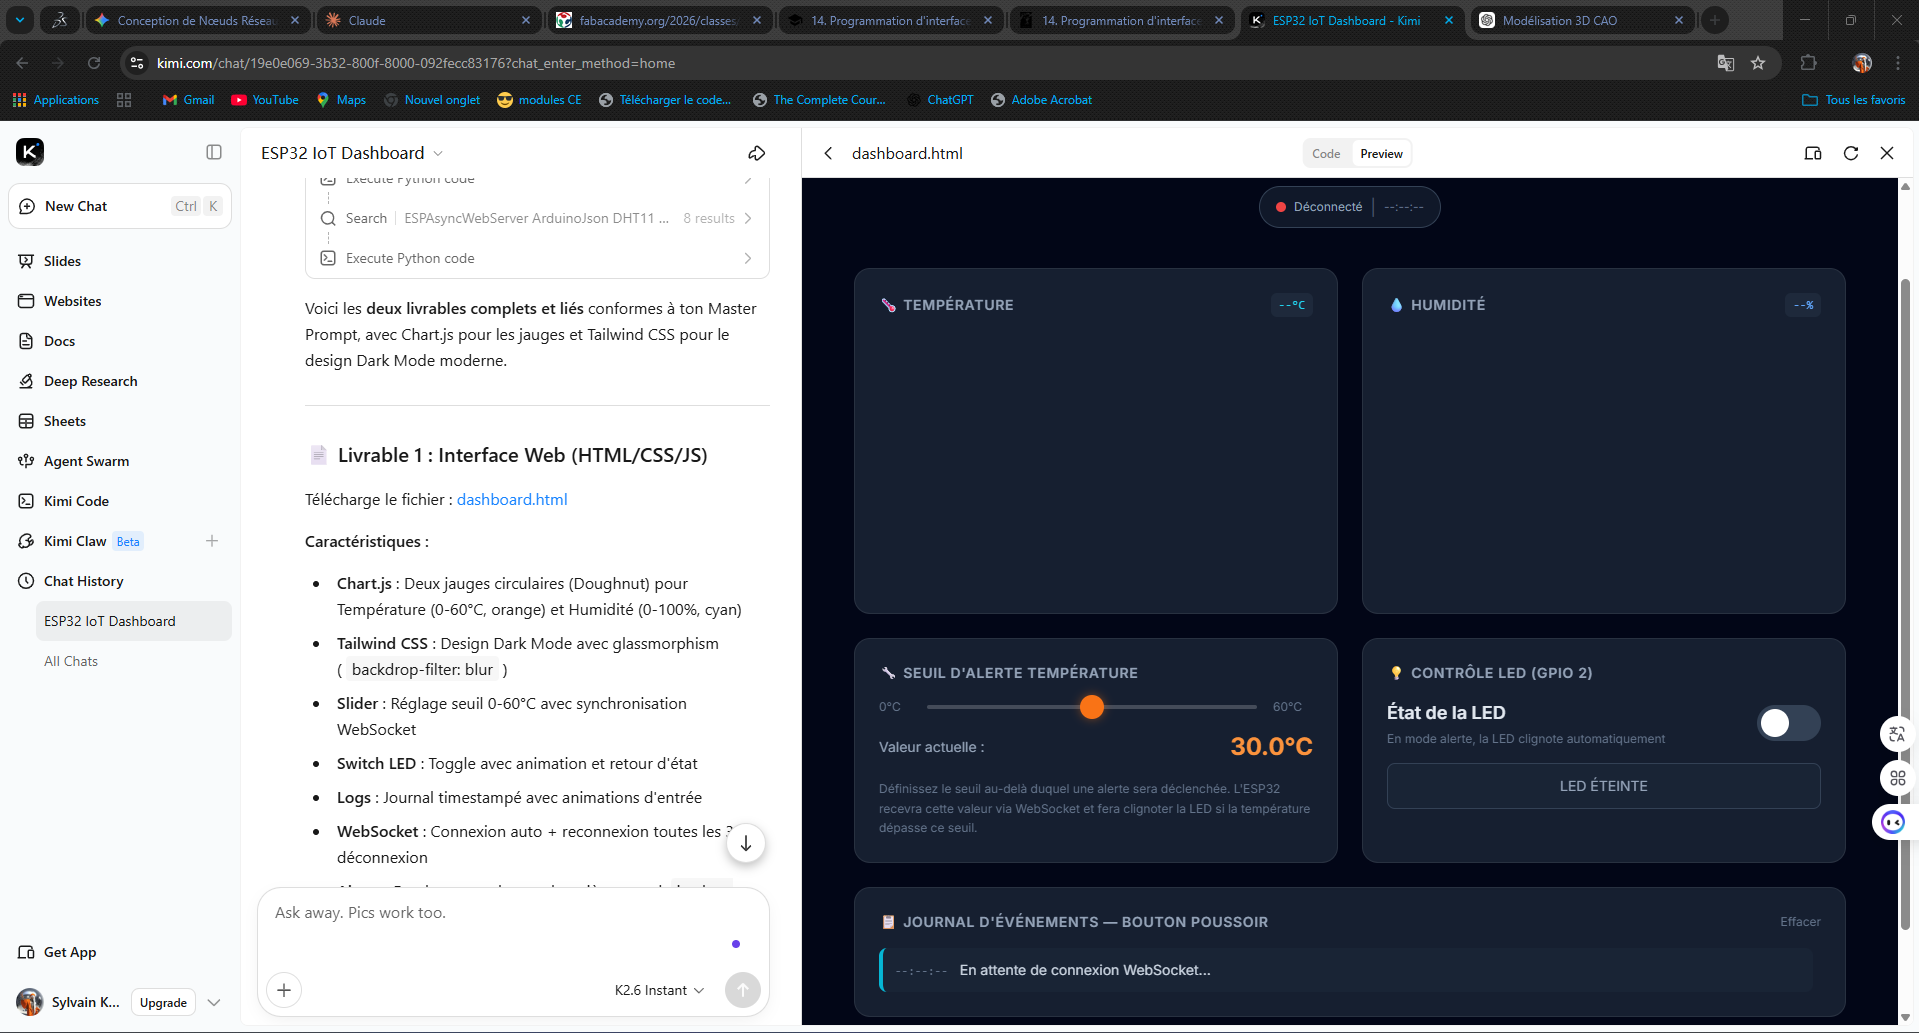Open dashboard.html preview in new window
Screen dimensions: 1919x1033
tap(1813, 153)
